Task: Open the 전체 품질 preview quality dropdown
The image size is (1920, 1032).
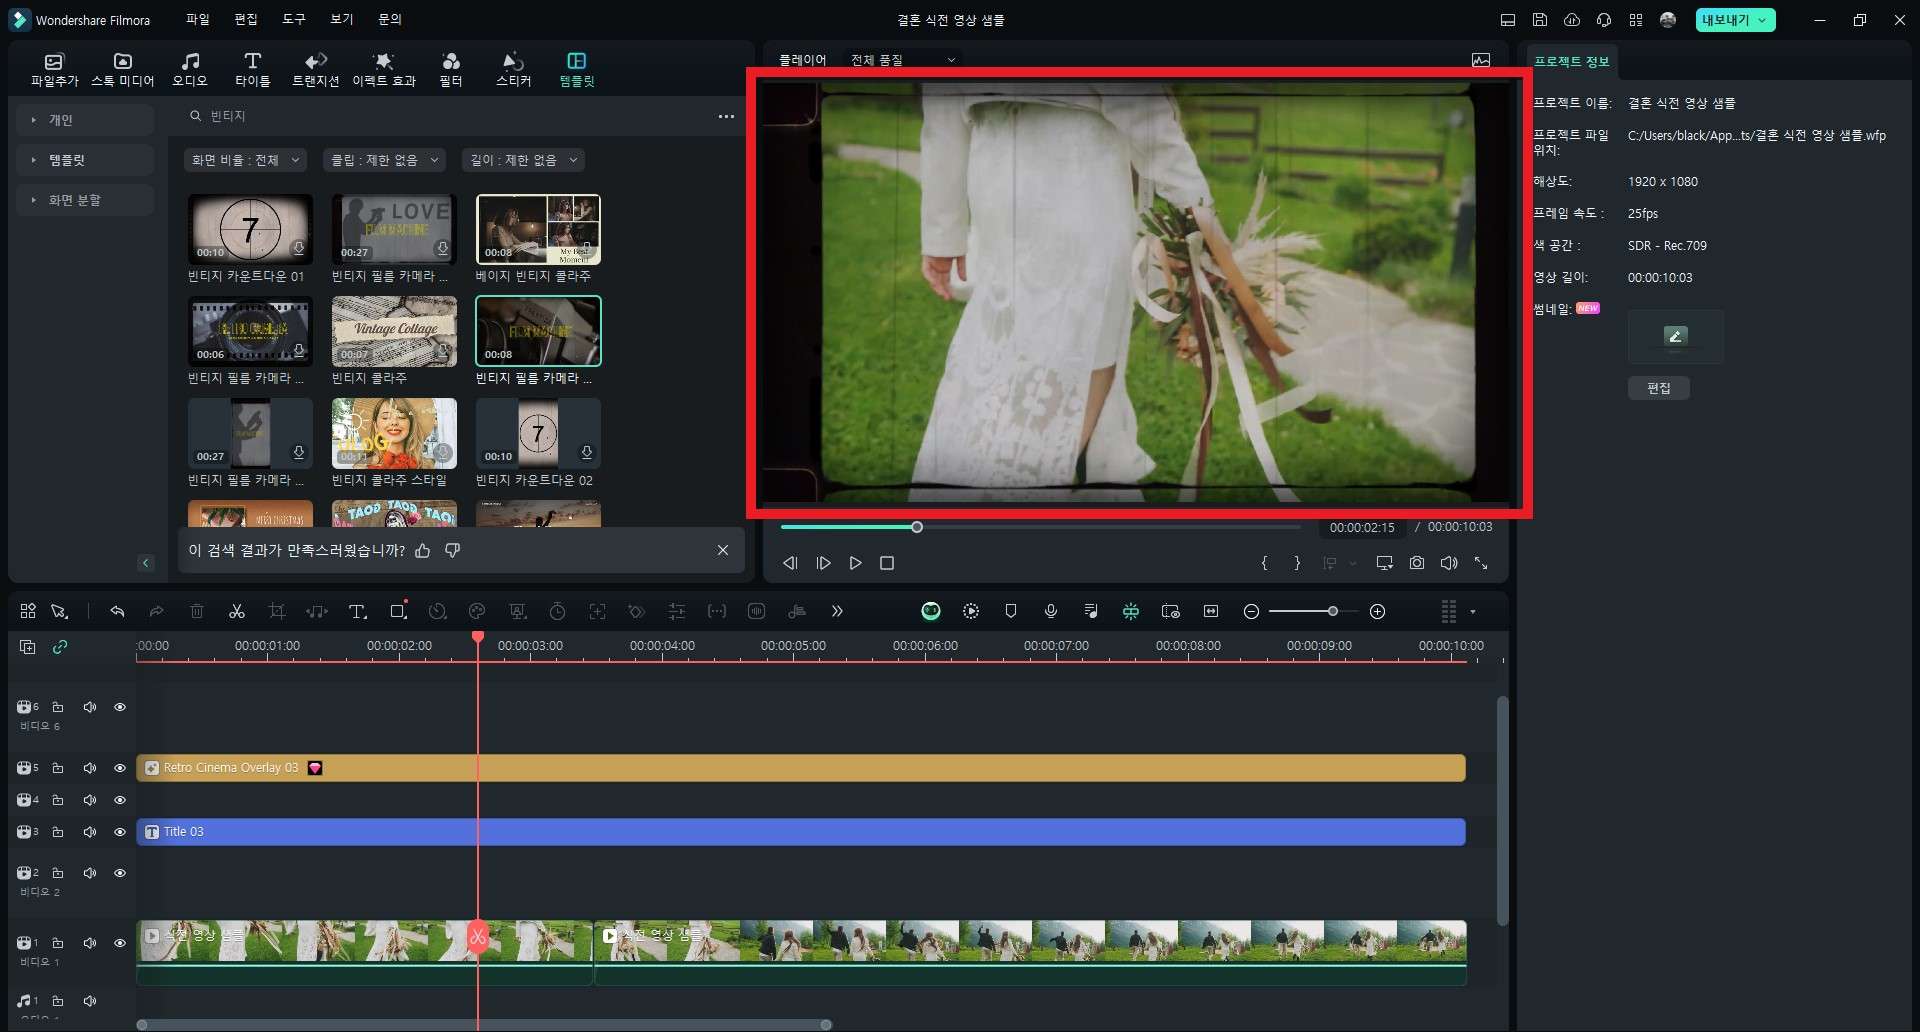Action: click(x=903, y=60)
